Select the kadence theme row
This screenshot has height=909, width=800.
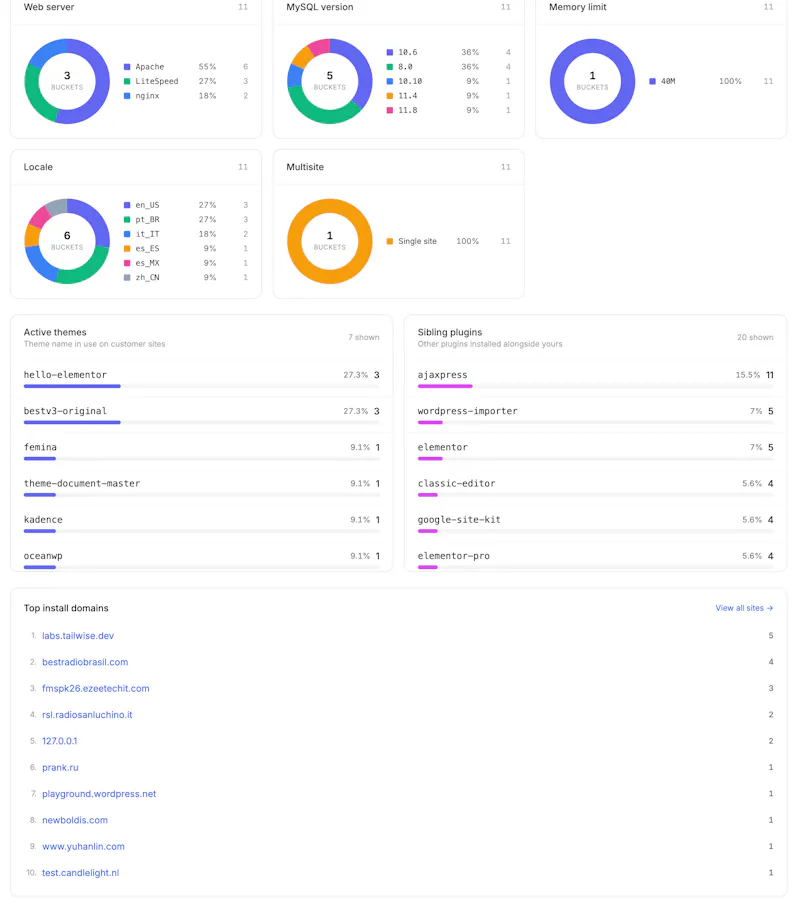pos(202,524)
